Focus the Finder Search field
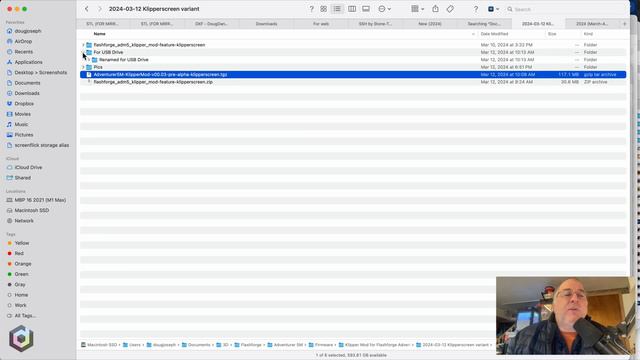 tap(565, 9)
